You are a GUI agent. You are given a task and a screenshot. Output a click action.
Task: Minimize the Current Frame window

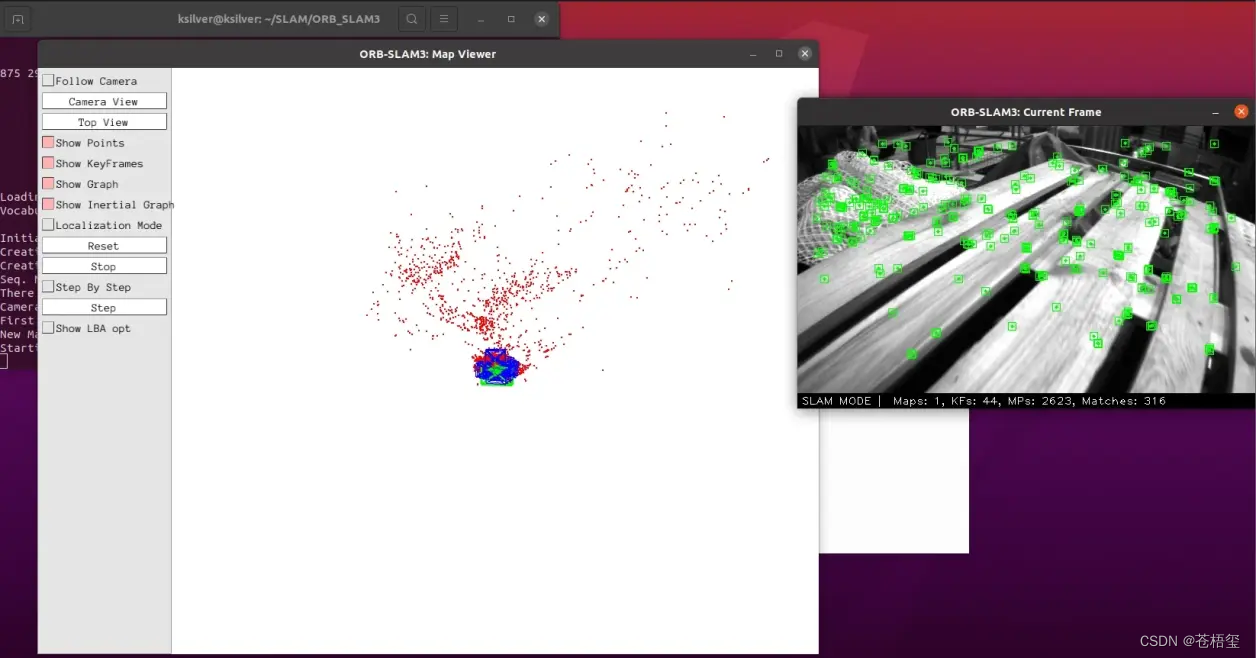(x=1216, y=112)
